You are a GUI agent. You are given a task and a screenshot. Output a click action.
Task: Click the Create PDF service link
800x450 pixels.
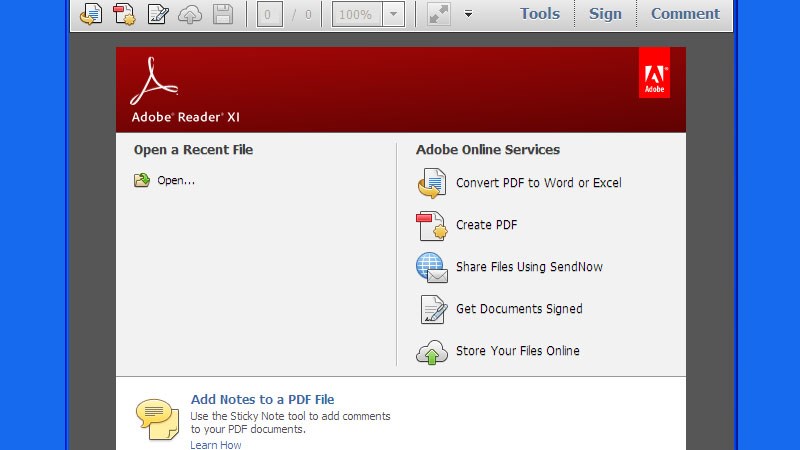(x=487, y=224)
